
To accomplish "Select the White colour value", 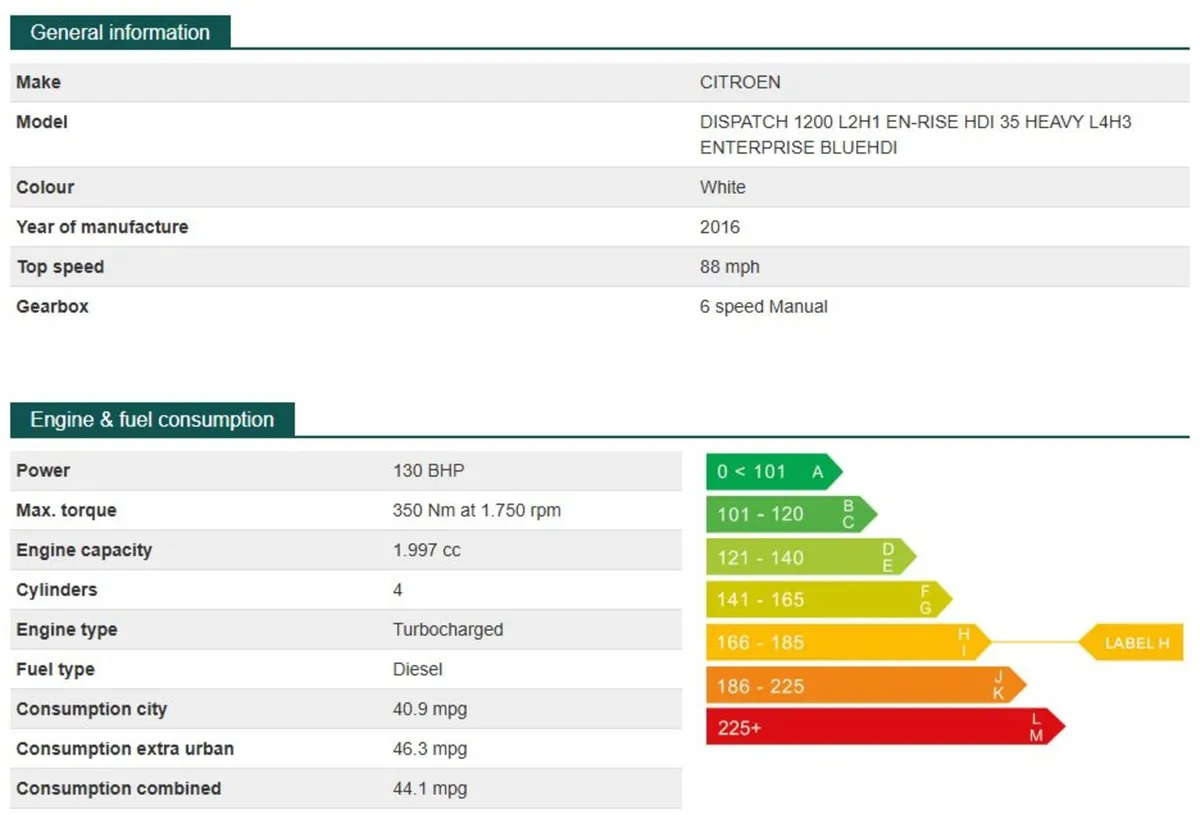I will [x=723, y=187].
